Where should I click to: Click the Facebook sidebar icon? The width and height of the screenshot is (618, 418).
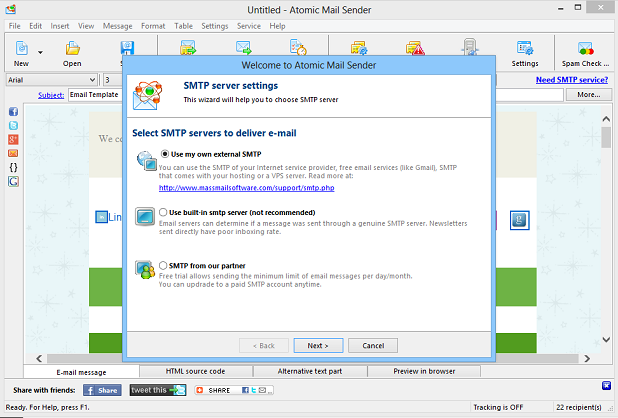click(13, 111)
